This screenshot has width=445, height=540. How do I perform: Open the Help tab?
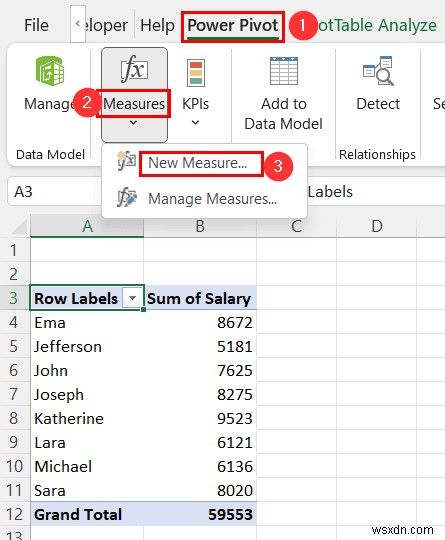click(157, 25)
